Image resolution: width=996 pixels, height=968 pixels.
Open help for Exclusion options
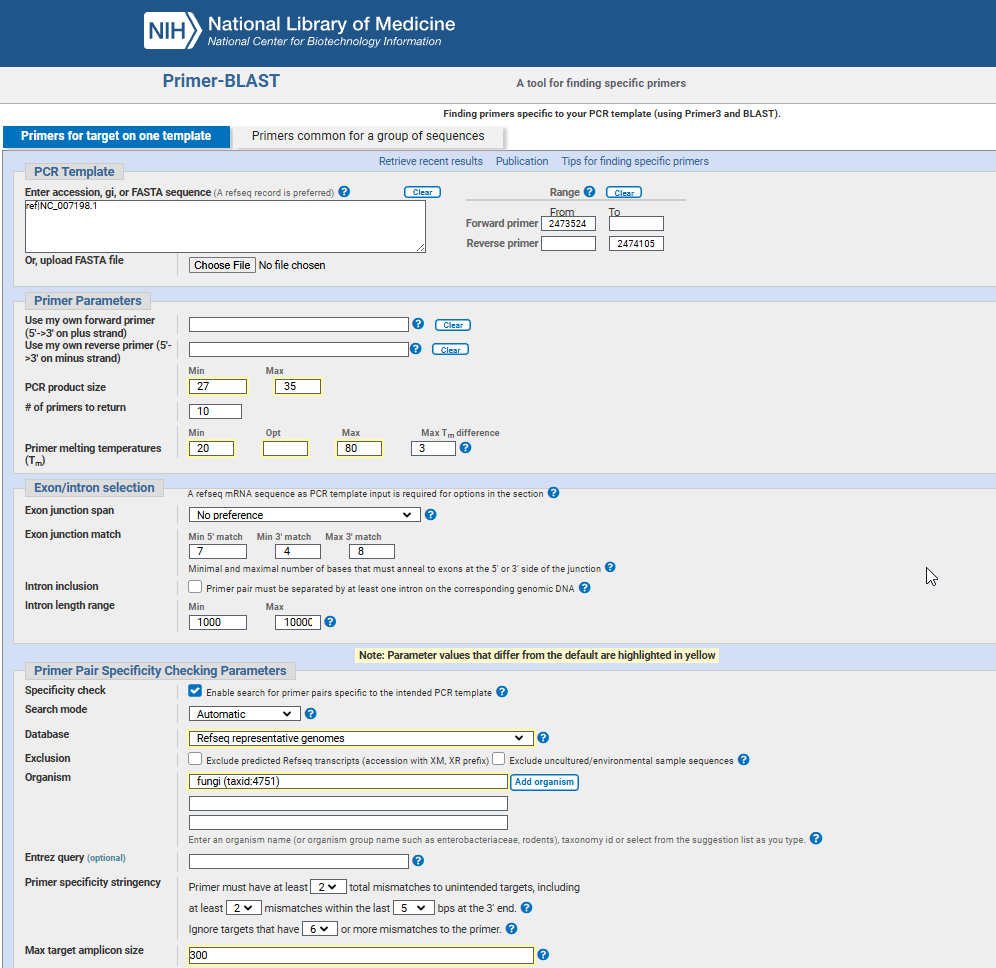[744, 760]
